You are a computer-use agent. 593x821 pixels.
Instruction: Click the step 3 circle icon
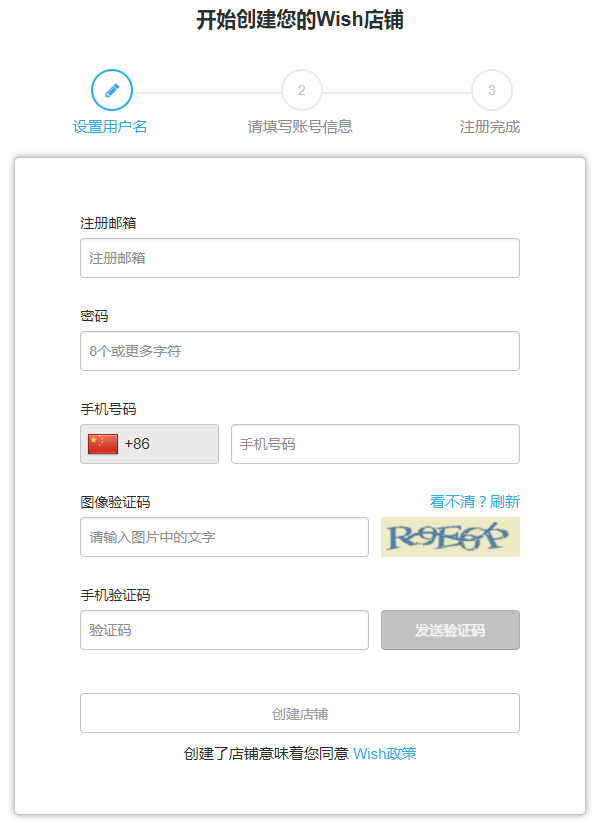click(491, 89)
